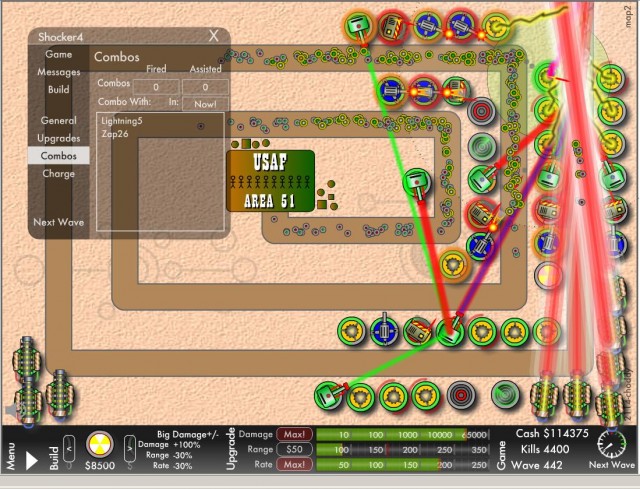Image resolution: width=640 pixels, height=489 pixels.
Task: Go to previous build tower with up arrow
Action: tap(69, 449)
